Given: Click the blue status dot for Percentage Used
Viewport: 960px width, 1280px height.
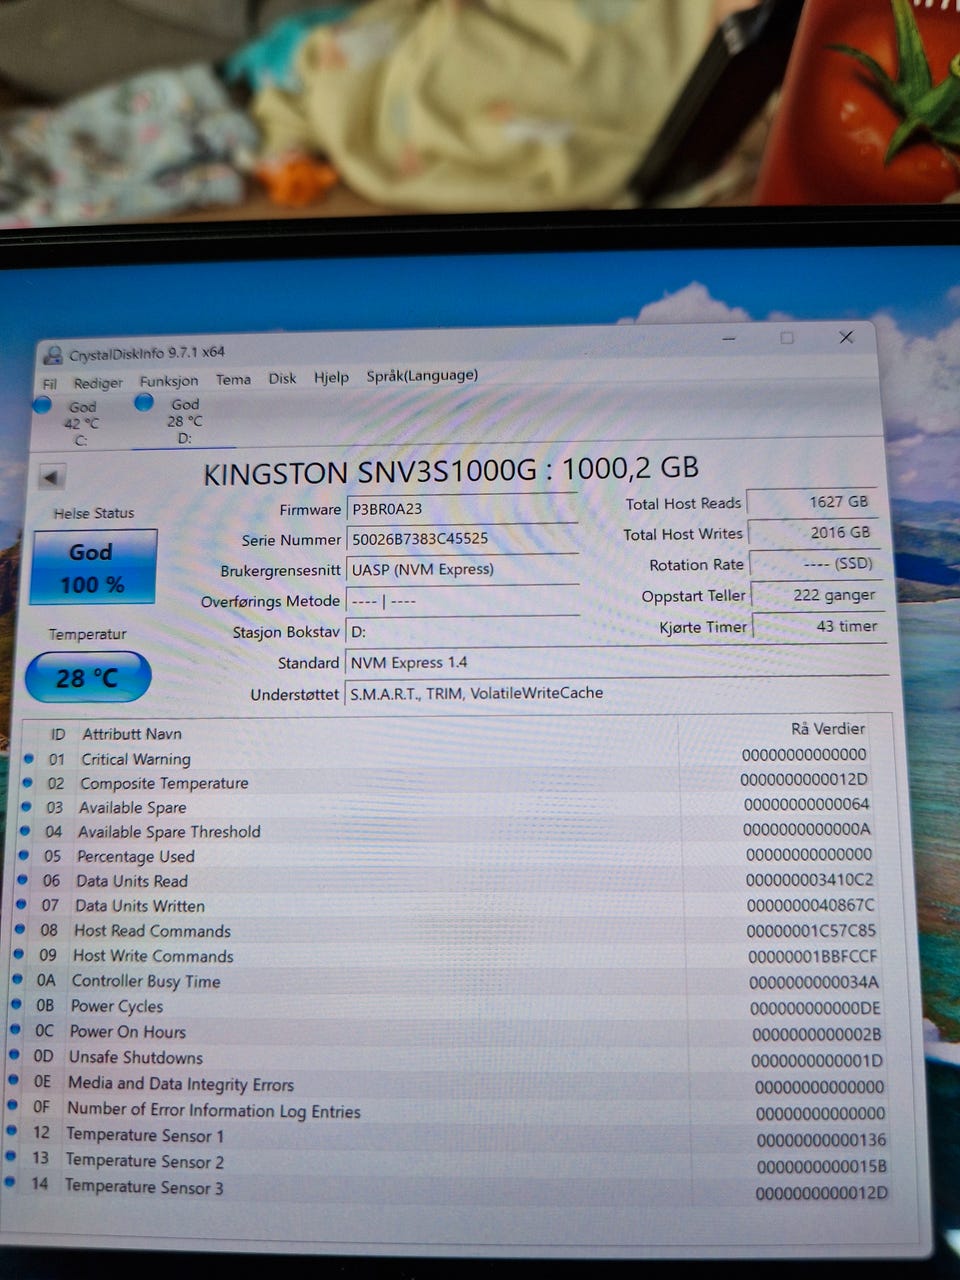Looking at the screenshot, I should [x=23, y=855].
